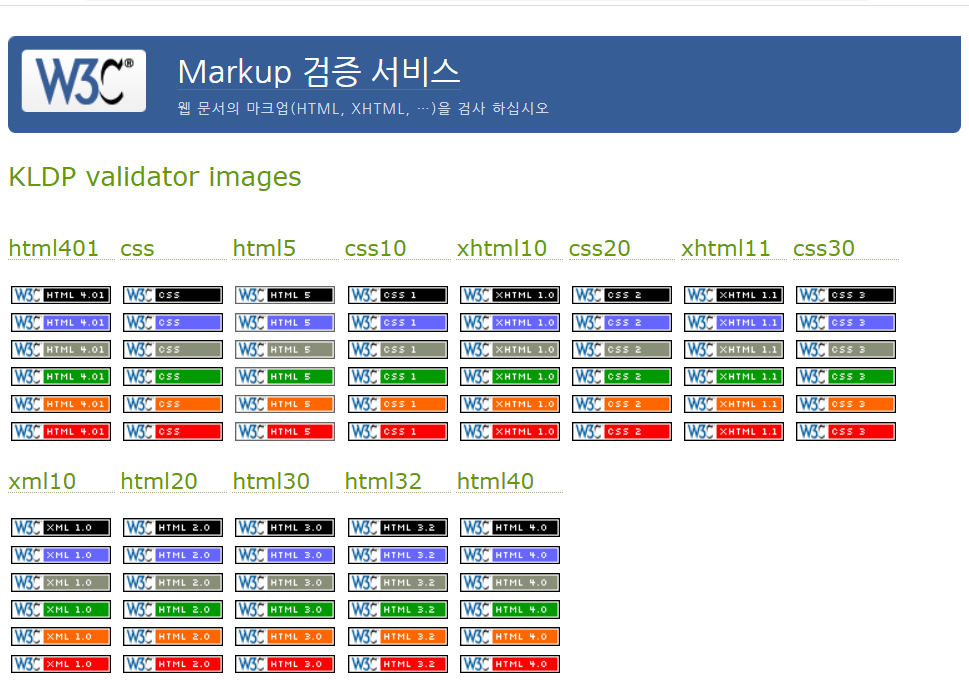Choose the green plain CSS badge

(x=173, y=377)
